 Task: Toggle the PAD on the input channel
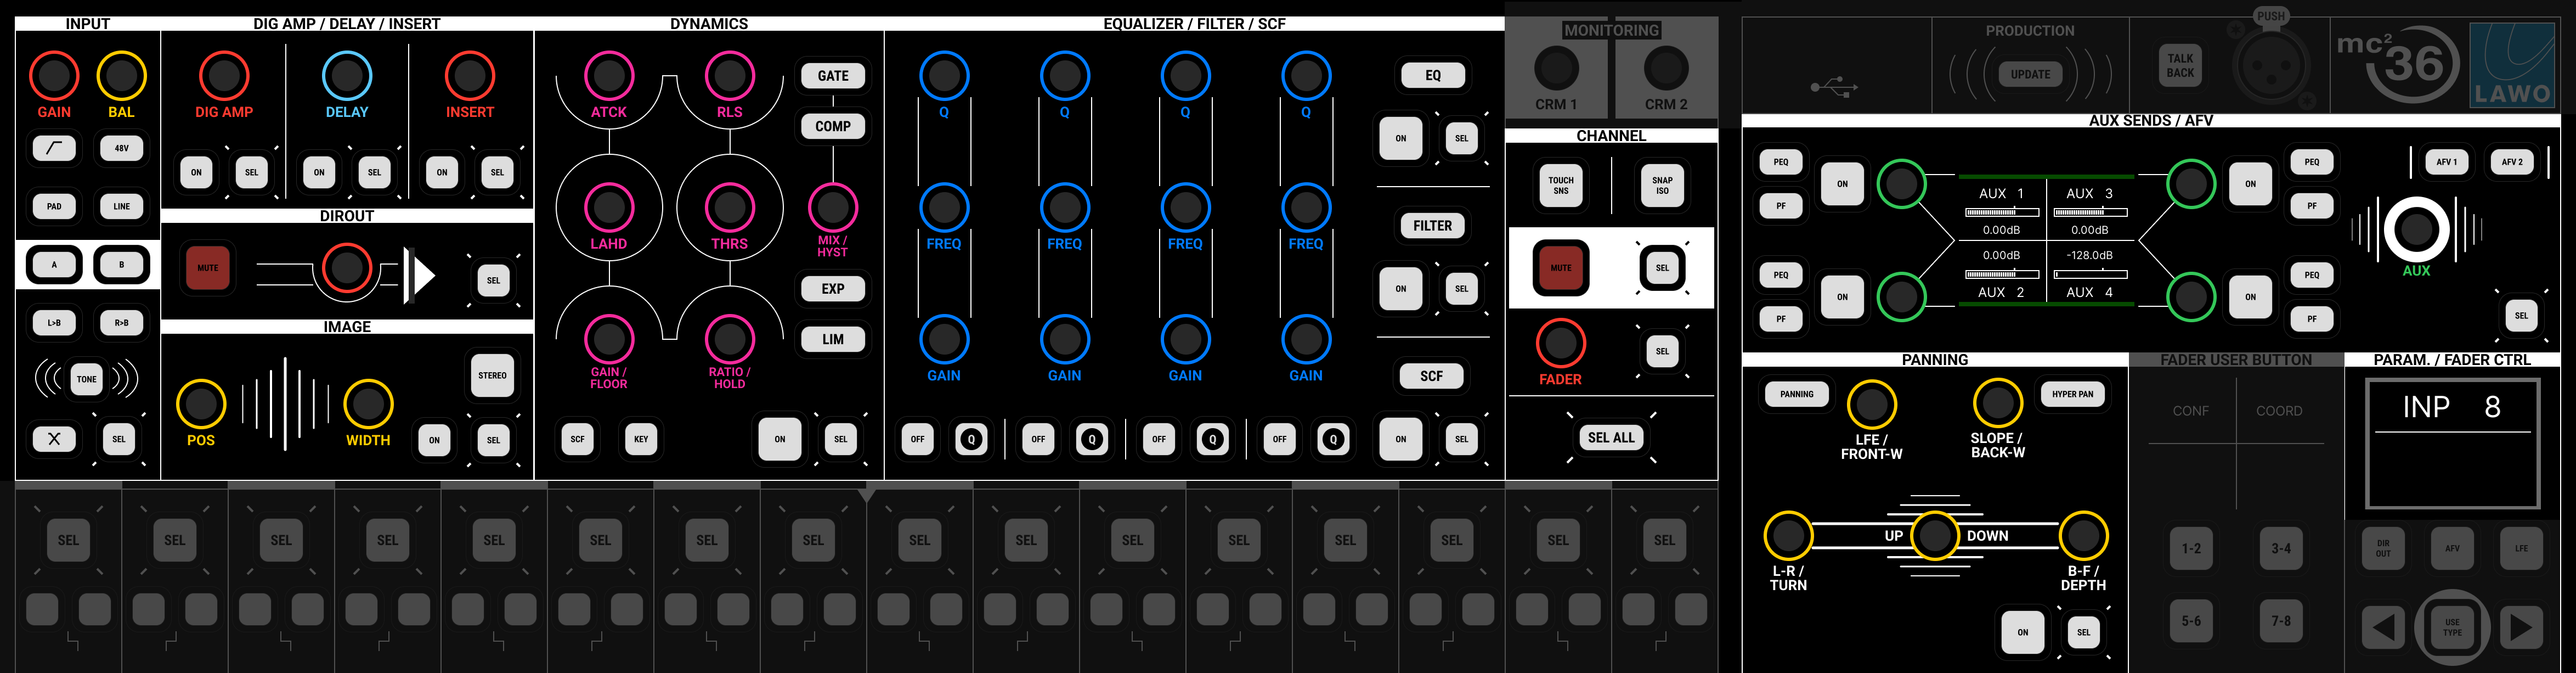(54, 207)
